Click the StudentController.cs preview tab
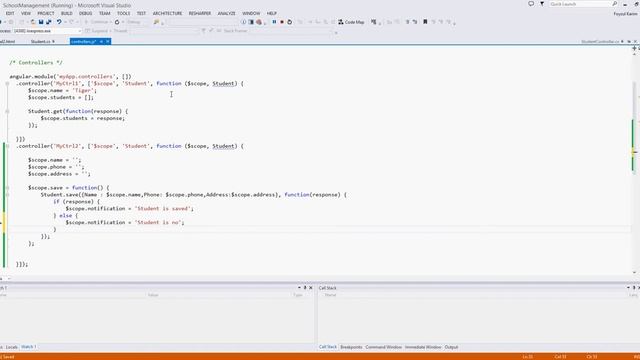 [x=600, y=42]
